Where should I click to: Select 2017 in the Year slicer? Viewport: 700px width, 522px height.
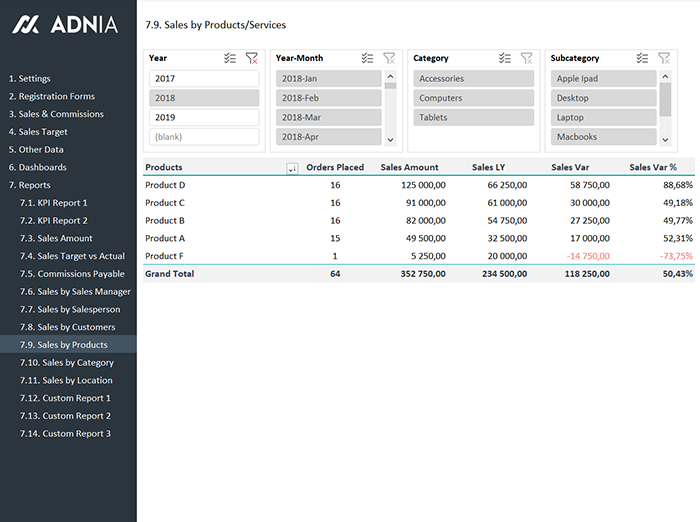tap(203, 78)
